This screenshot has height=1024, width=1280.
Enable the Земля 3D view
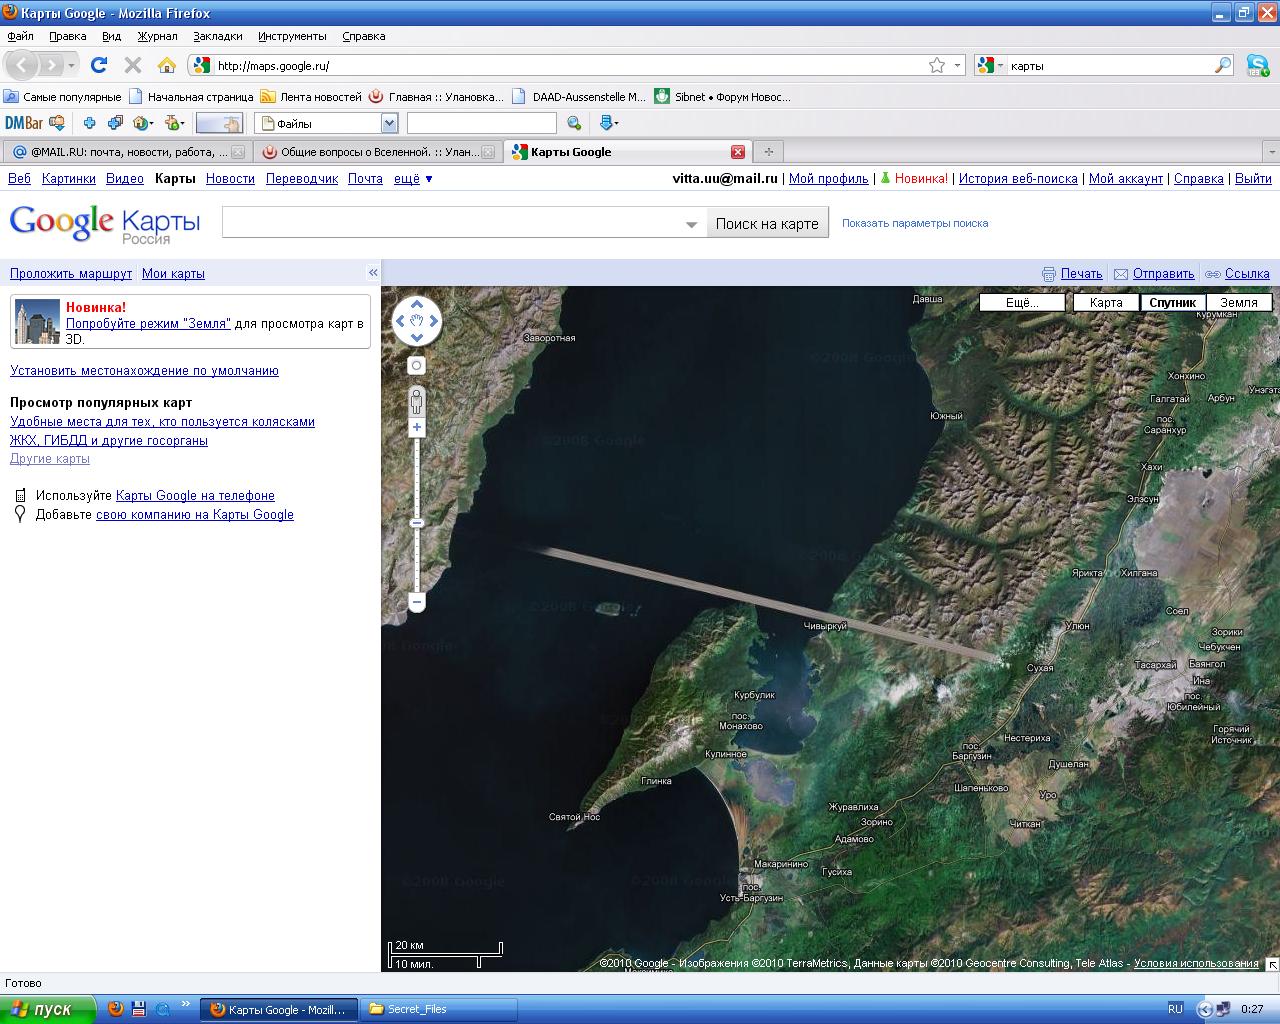(x=1239, y=303)
